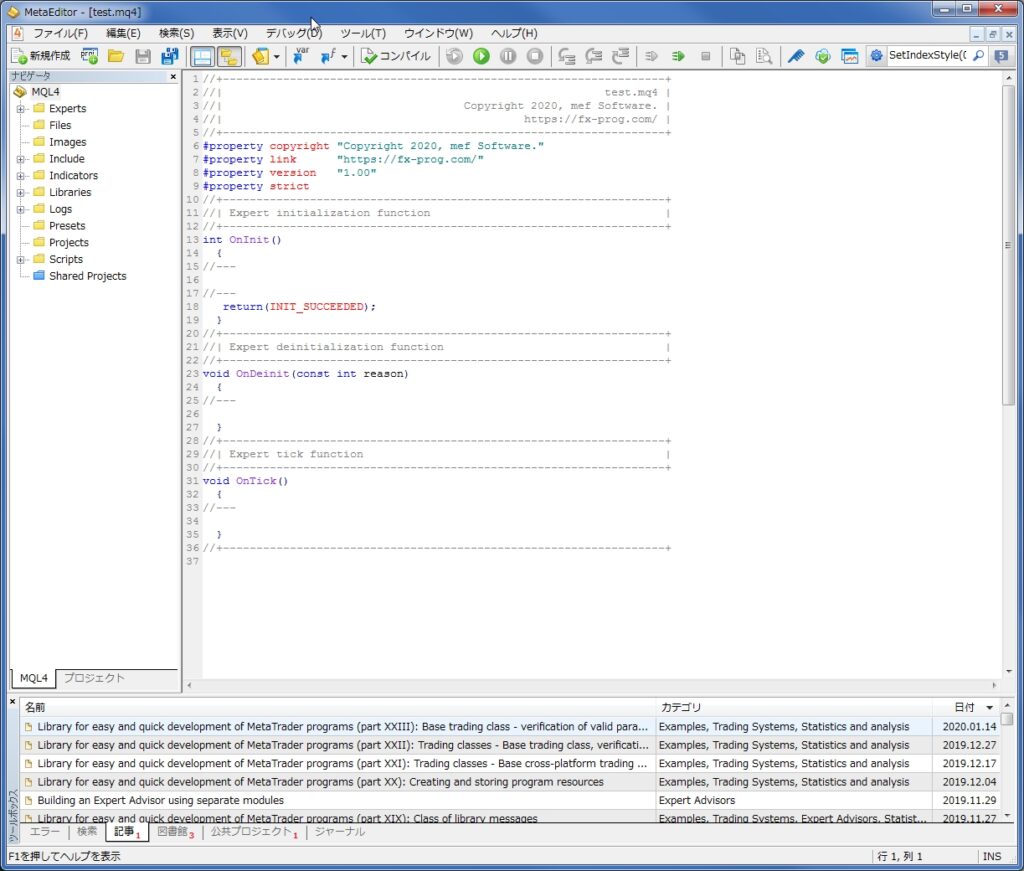
Task: Click the 新規作成 (New) toolbar button
Action: 41,56
